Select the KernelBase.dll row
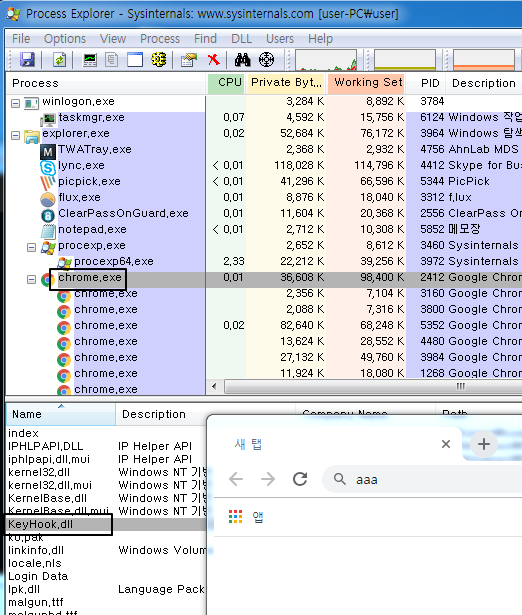This screenshot has width=522, height=615. pyautogui.click(x=107, y=498)
